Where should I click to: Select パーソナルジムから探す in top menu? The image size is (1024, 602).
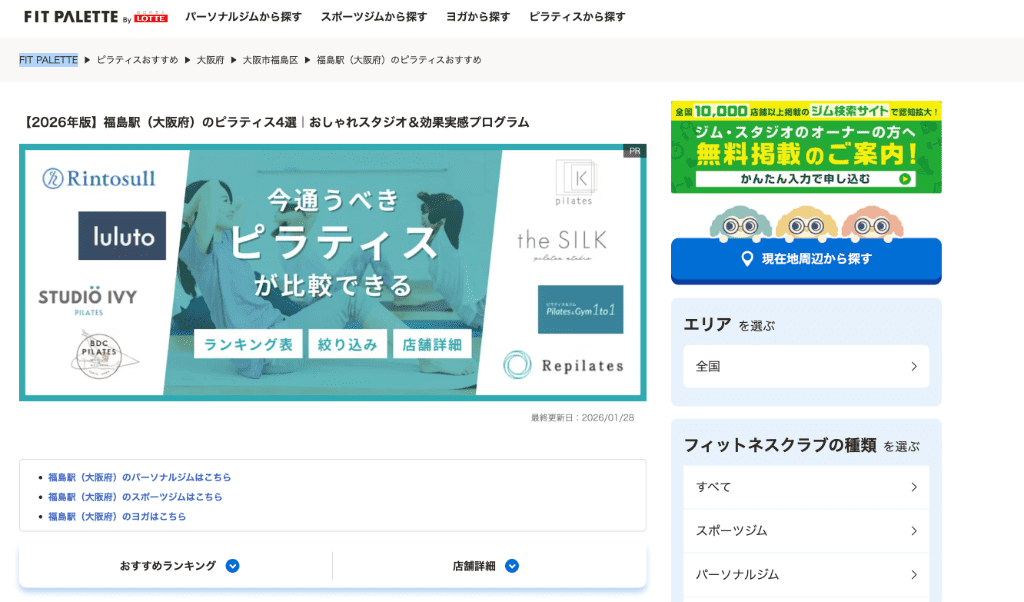pos(243,17)
